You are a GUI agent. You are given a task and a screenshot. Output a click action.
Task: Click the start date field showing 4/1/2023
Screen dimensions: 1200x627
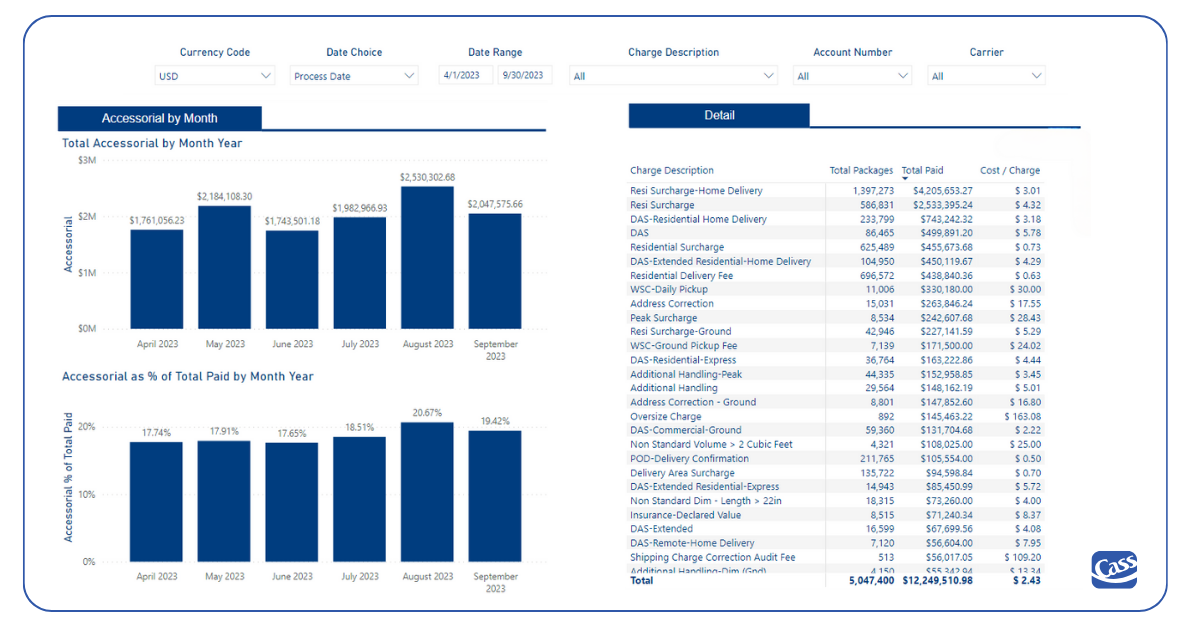point(465,74)
